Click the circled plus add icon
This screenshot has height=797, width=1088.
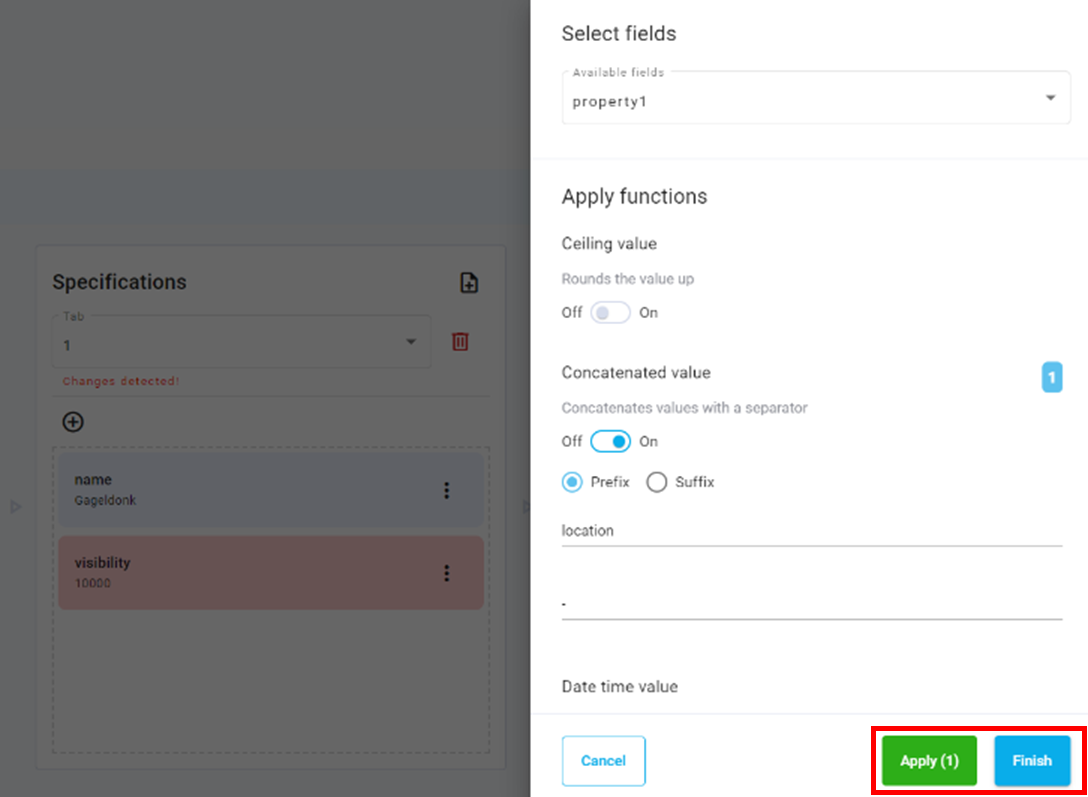tap(73, 422)
